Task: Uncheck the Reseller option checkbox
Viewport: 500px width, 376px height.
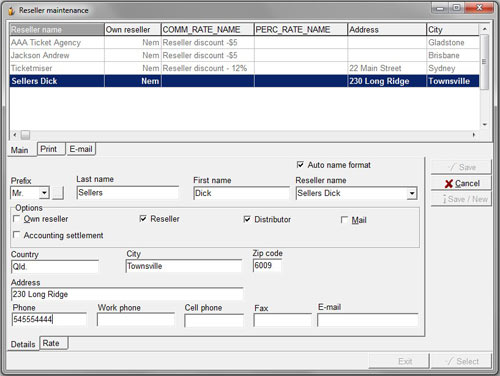Action: [143, 219]
